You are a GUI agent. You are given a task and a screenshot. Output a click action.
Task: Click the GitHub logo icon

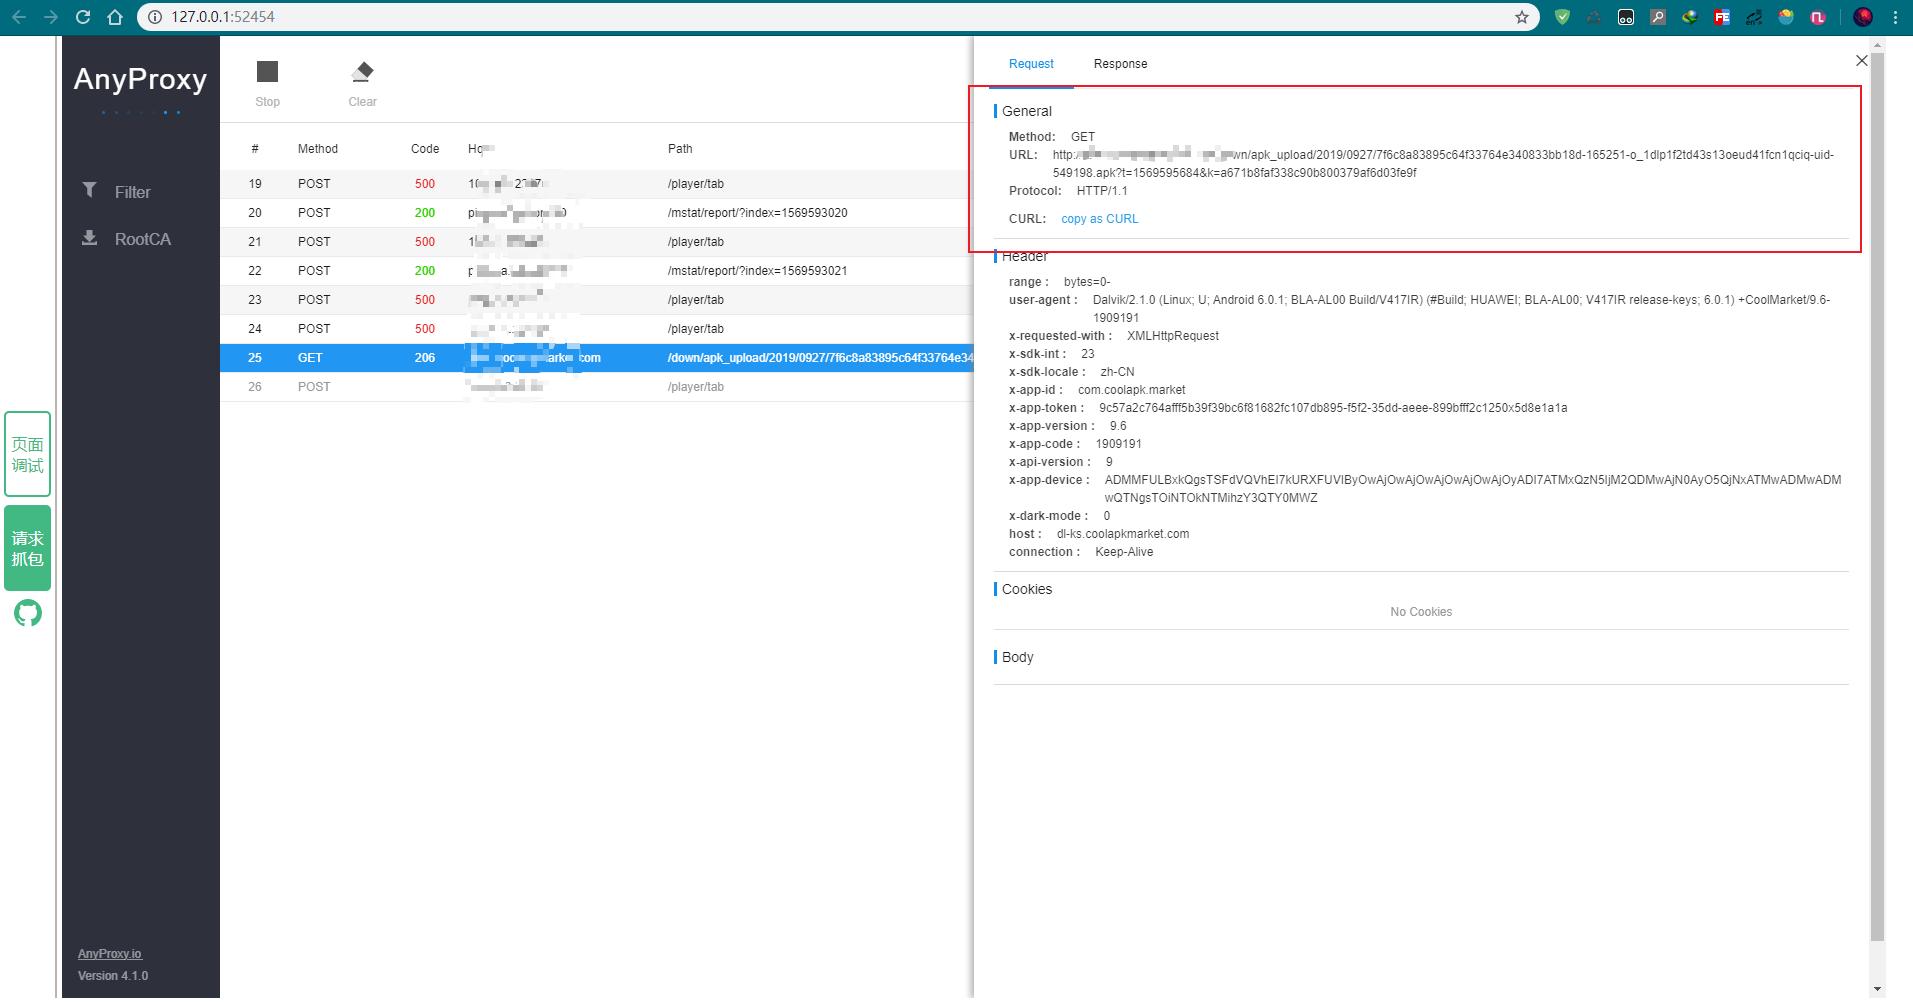click(x=28, y=613)
